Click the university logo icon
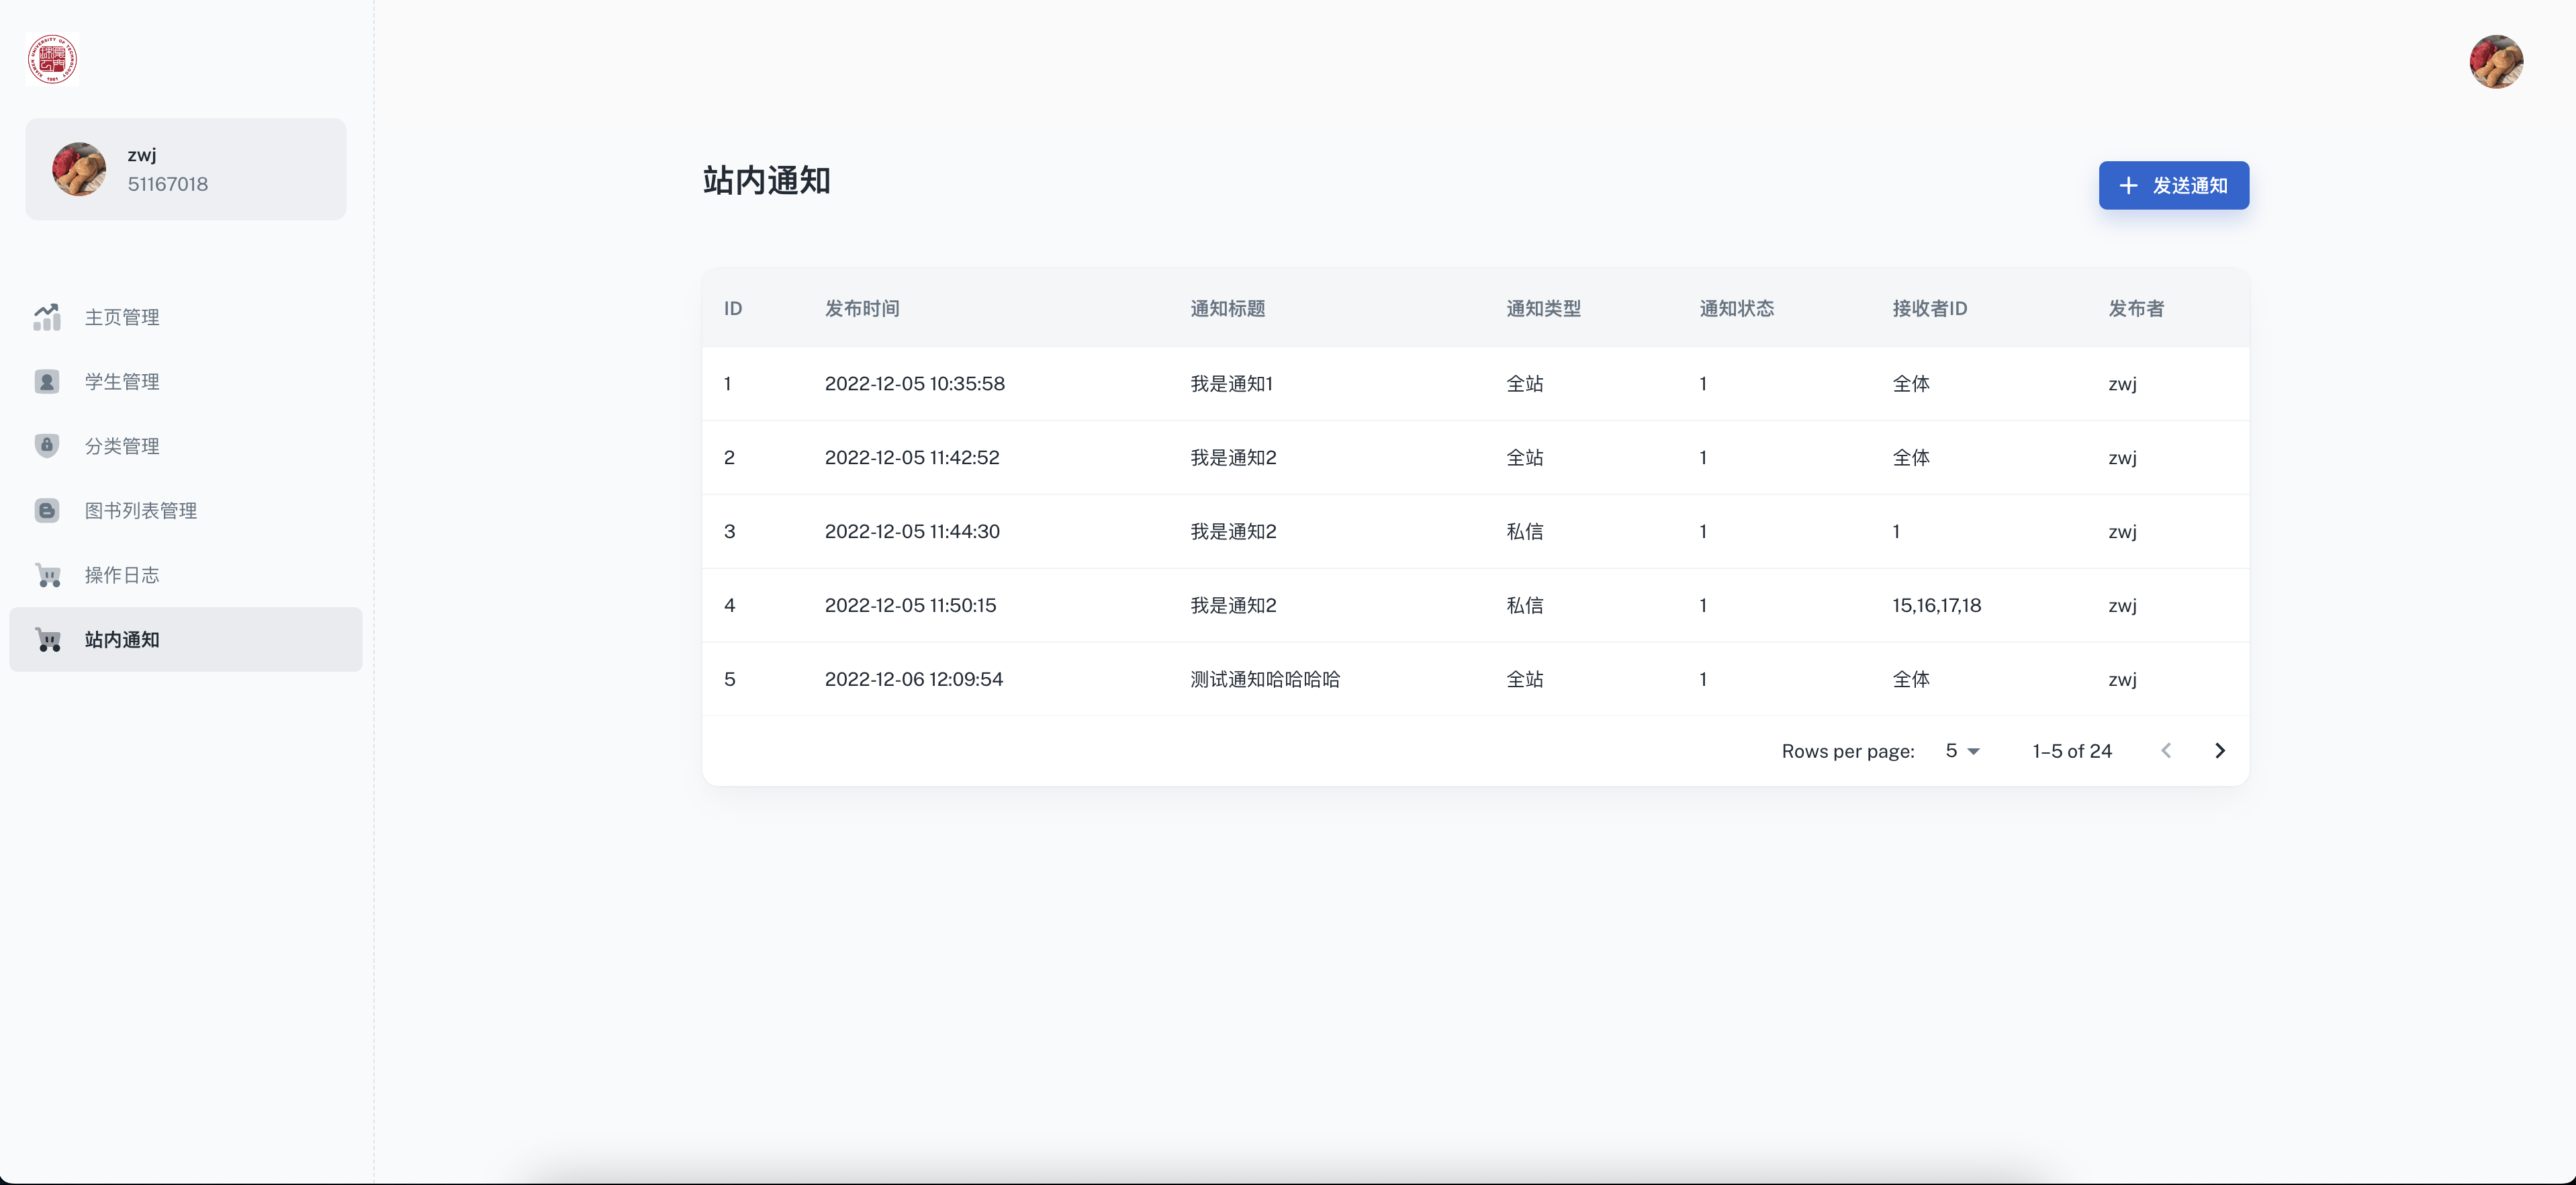Image resolution: width=2576 pixels, height=1185 pixels. pos(52,59)
